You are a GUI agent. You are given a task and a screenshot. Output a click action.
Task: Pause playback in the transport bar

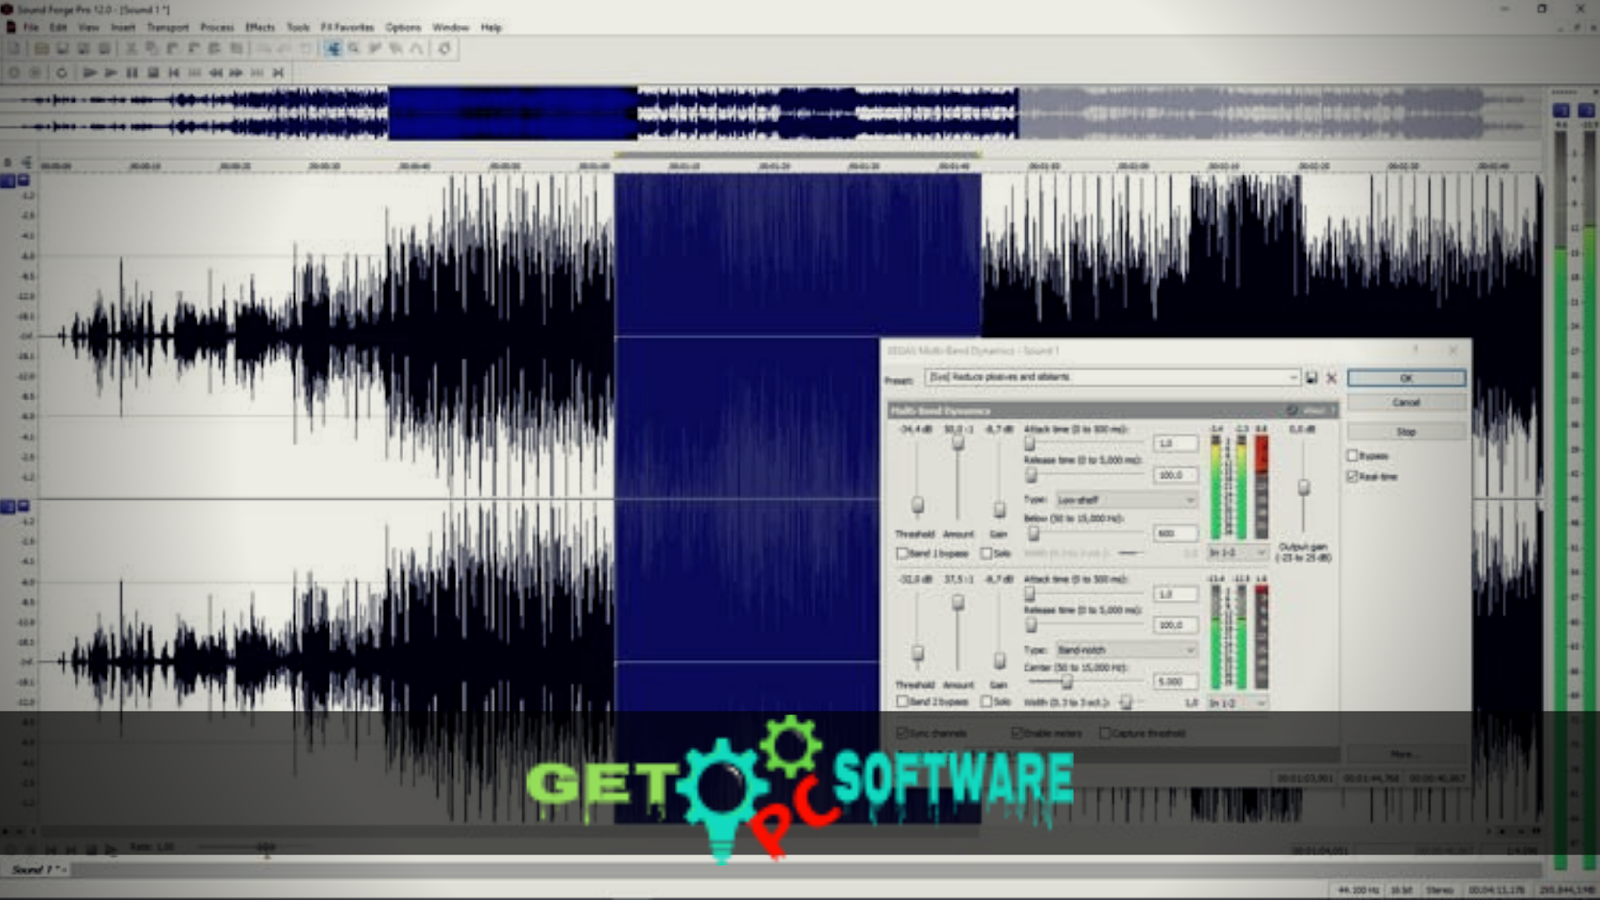pyautogui.click(x=131, y=73)
